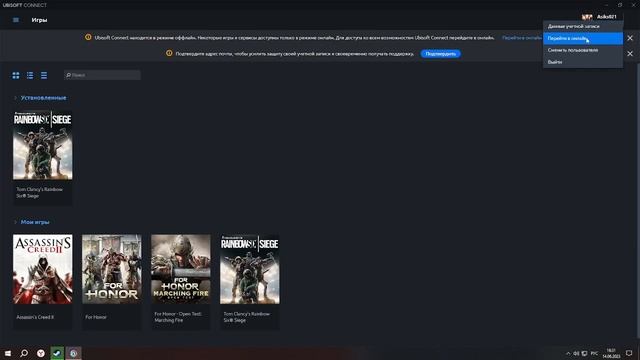Select the account data menu entry
The image size is (640, 360).
click(583, 26)
